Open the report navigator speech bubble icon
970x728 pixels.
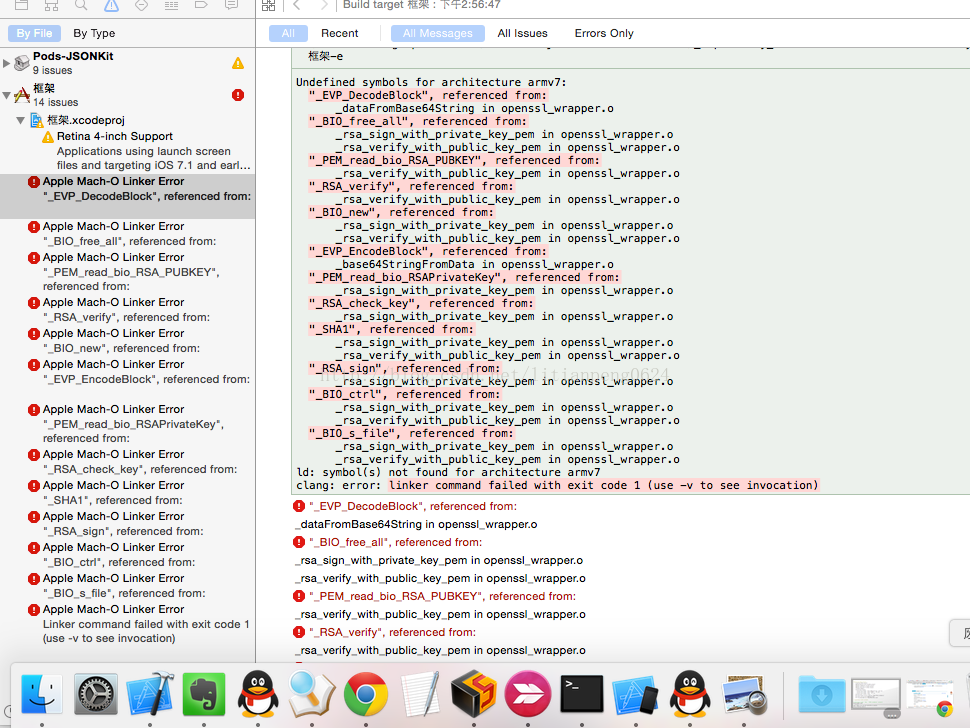231,6
